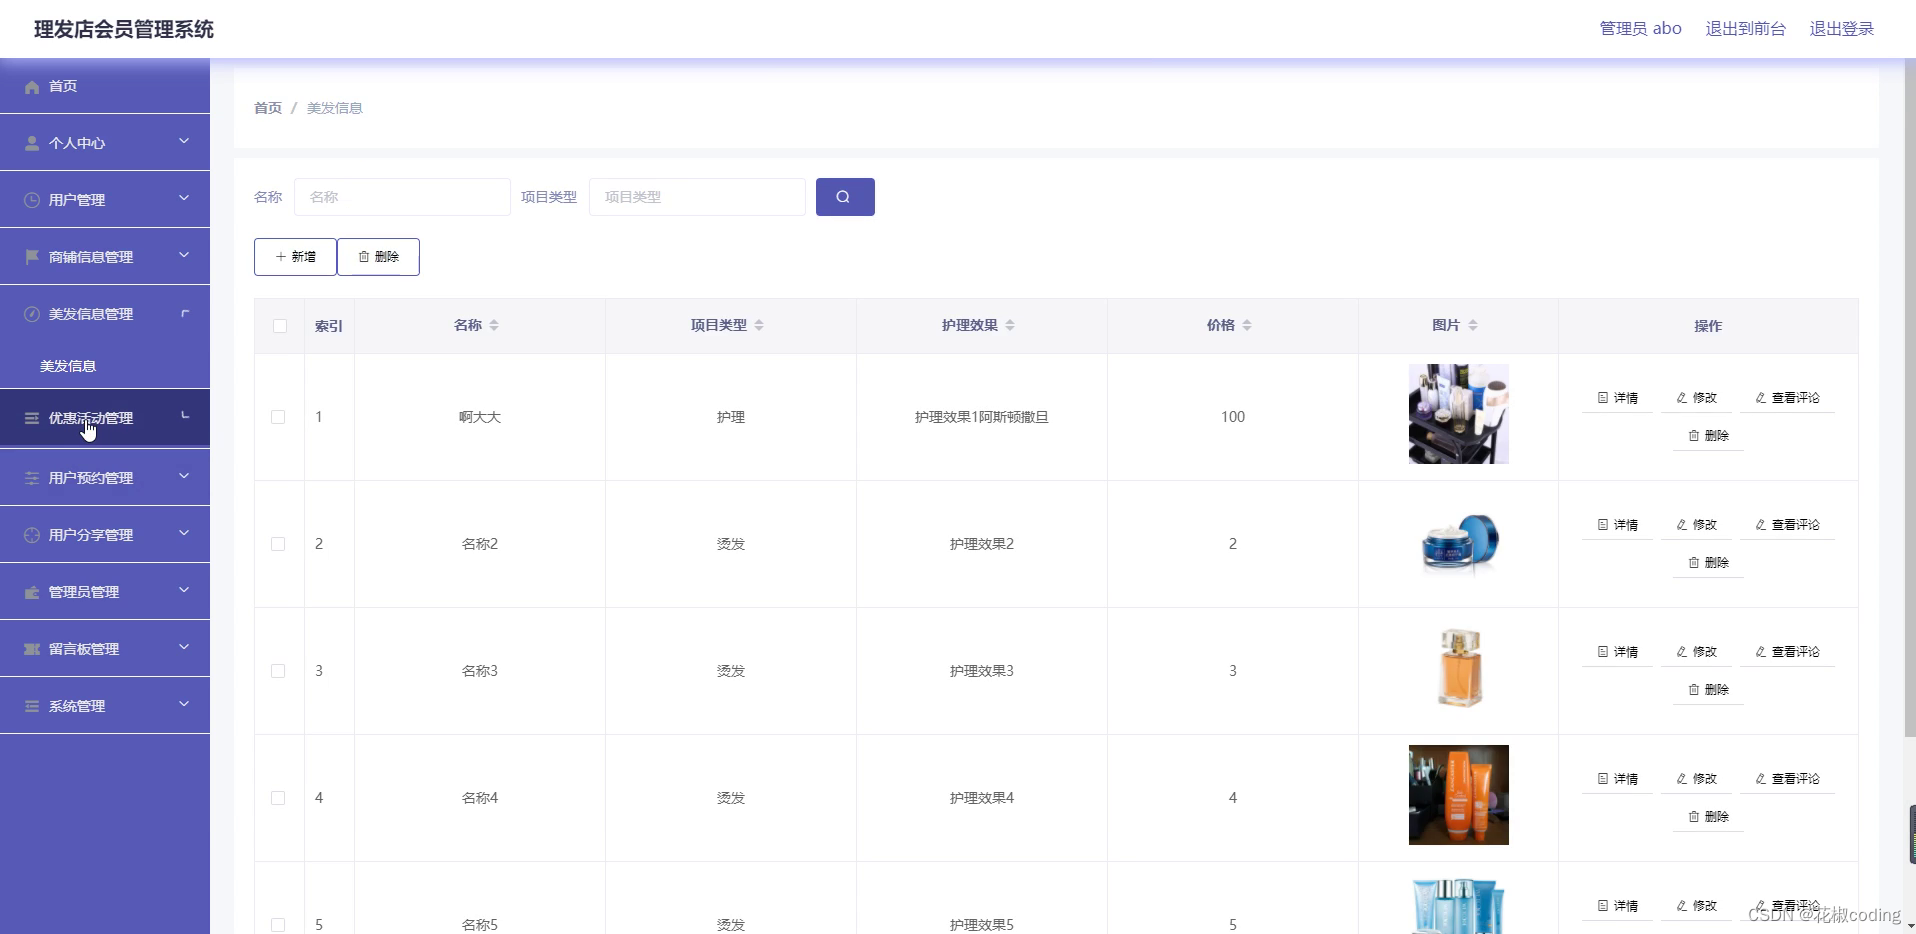Click 修改 for the 啊大大 row
Screen dimensions: 1916x934
pos(1697,398)
